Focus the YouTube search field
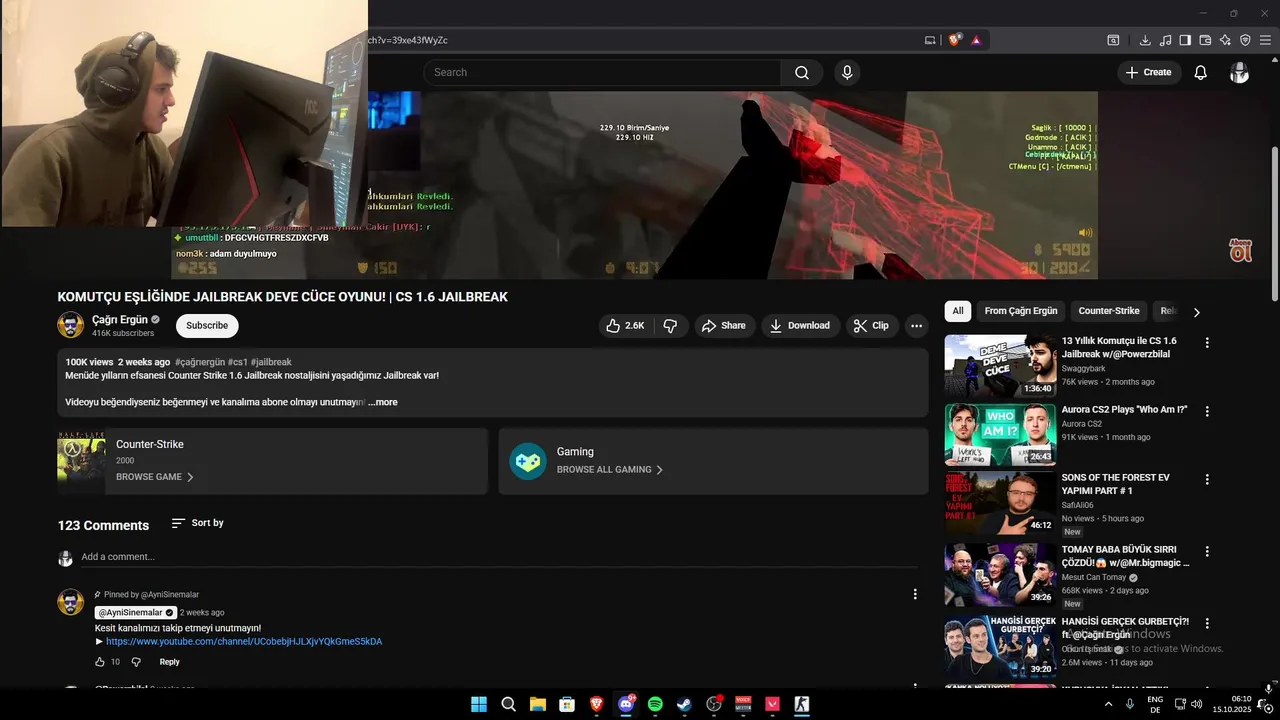 tap(602, 72)
